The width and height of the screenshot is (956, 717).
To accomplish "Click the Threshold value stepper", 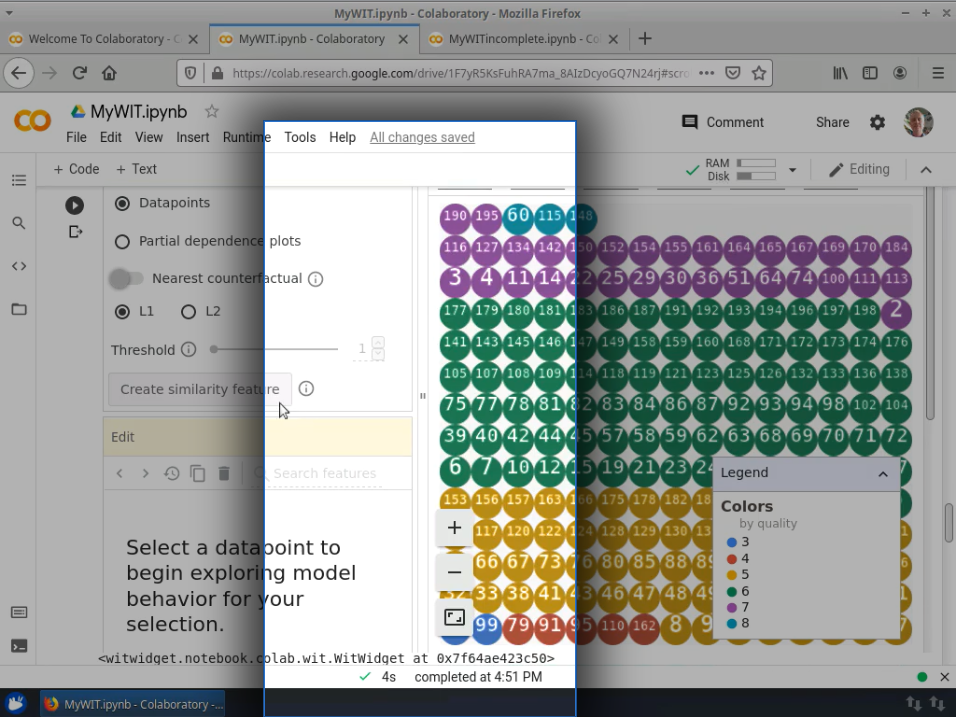I will click(x=378, y=349).
